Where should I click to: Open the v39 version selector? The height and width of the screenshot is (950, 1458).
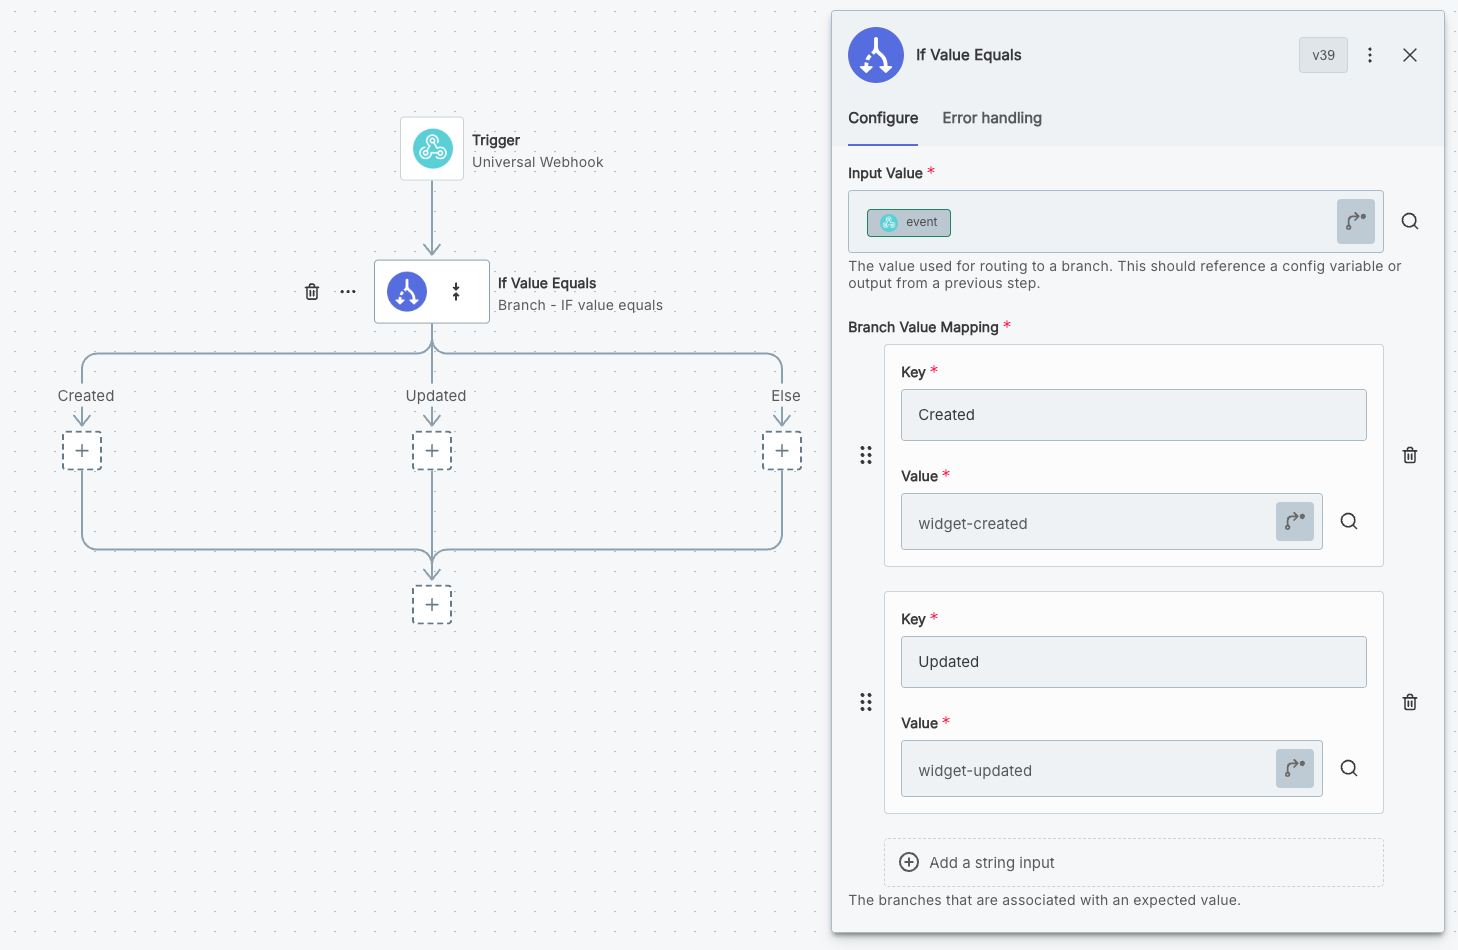1323,55
